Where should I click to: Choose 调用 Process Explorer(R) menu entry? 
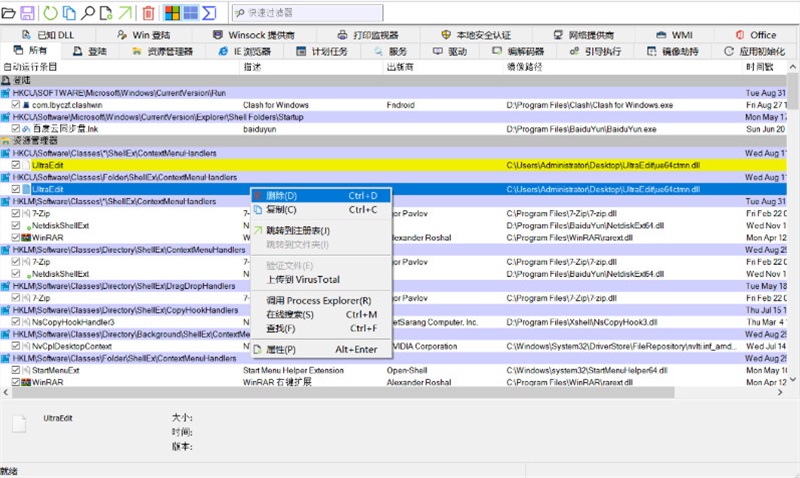point(321,300)
